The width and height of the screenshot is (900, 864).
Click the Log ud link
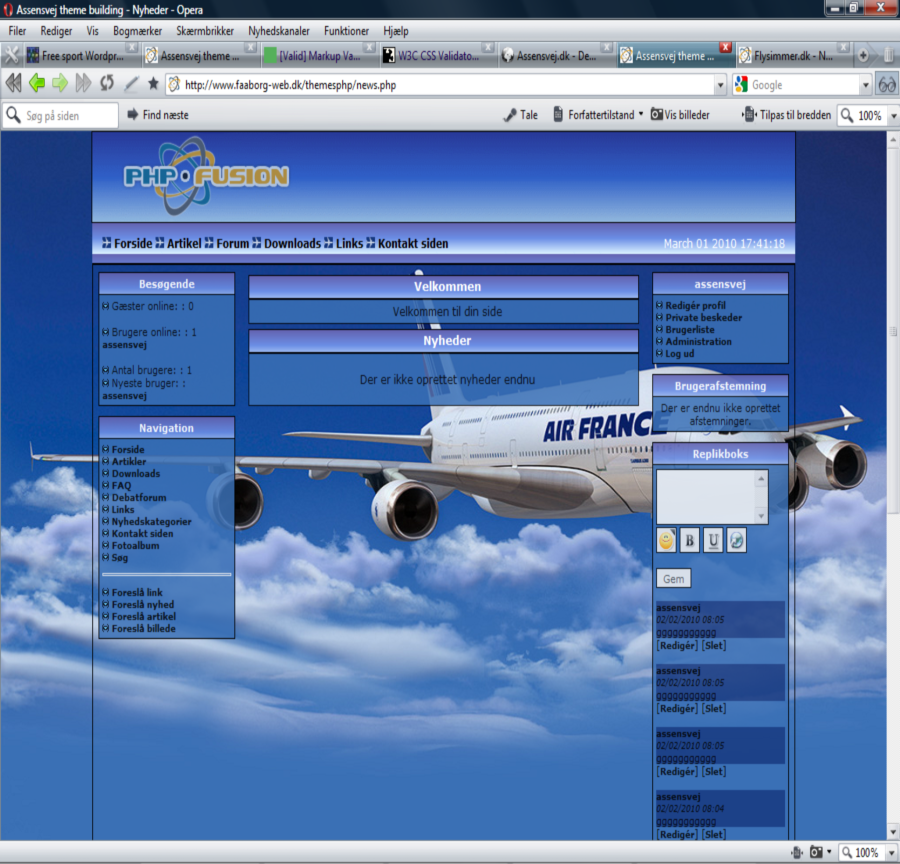pos(680,354)
